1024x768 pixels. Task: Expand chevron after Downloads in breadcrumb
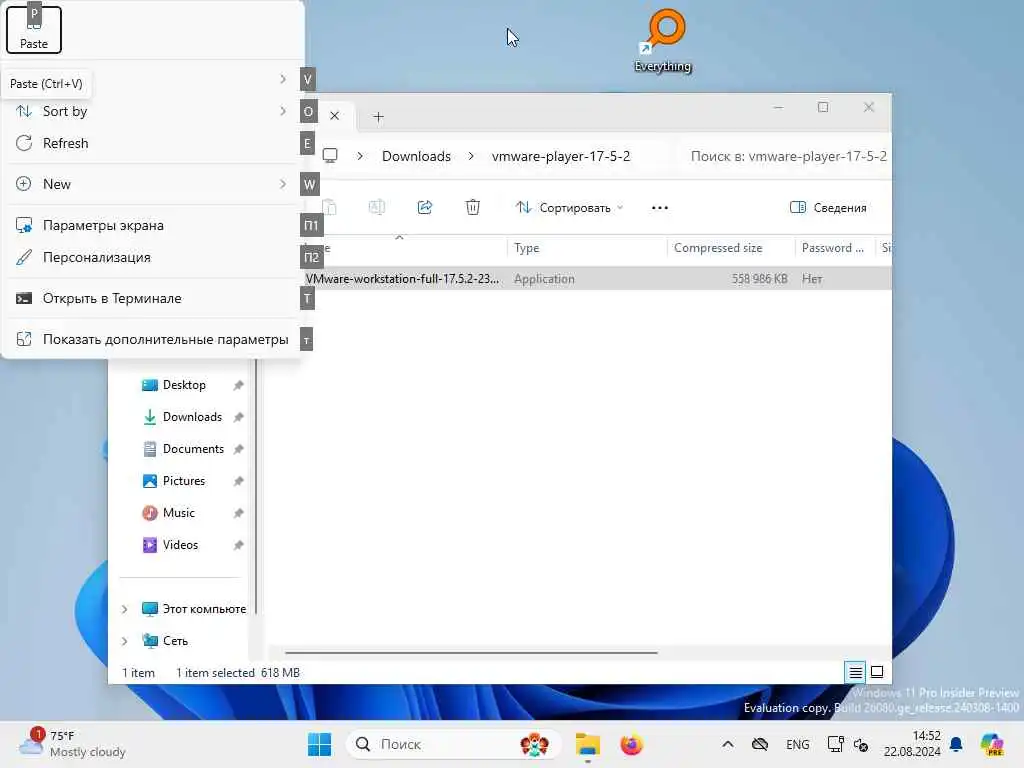471,157
